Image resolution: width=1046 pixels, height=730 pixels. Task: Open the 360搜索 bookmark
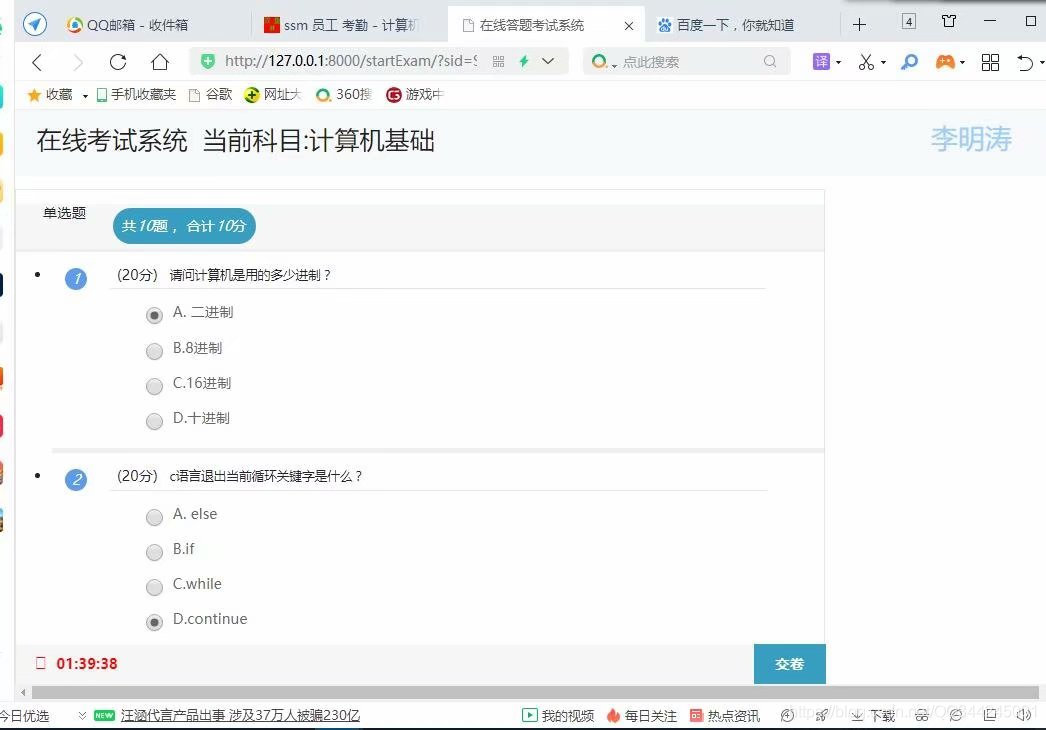click(x=344, y=95)
